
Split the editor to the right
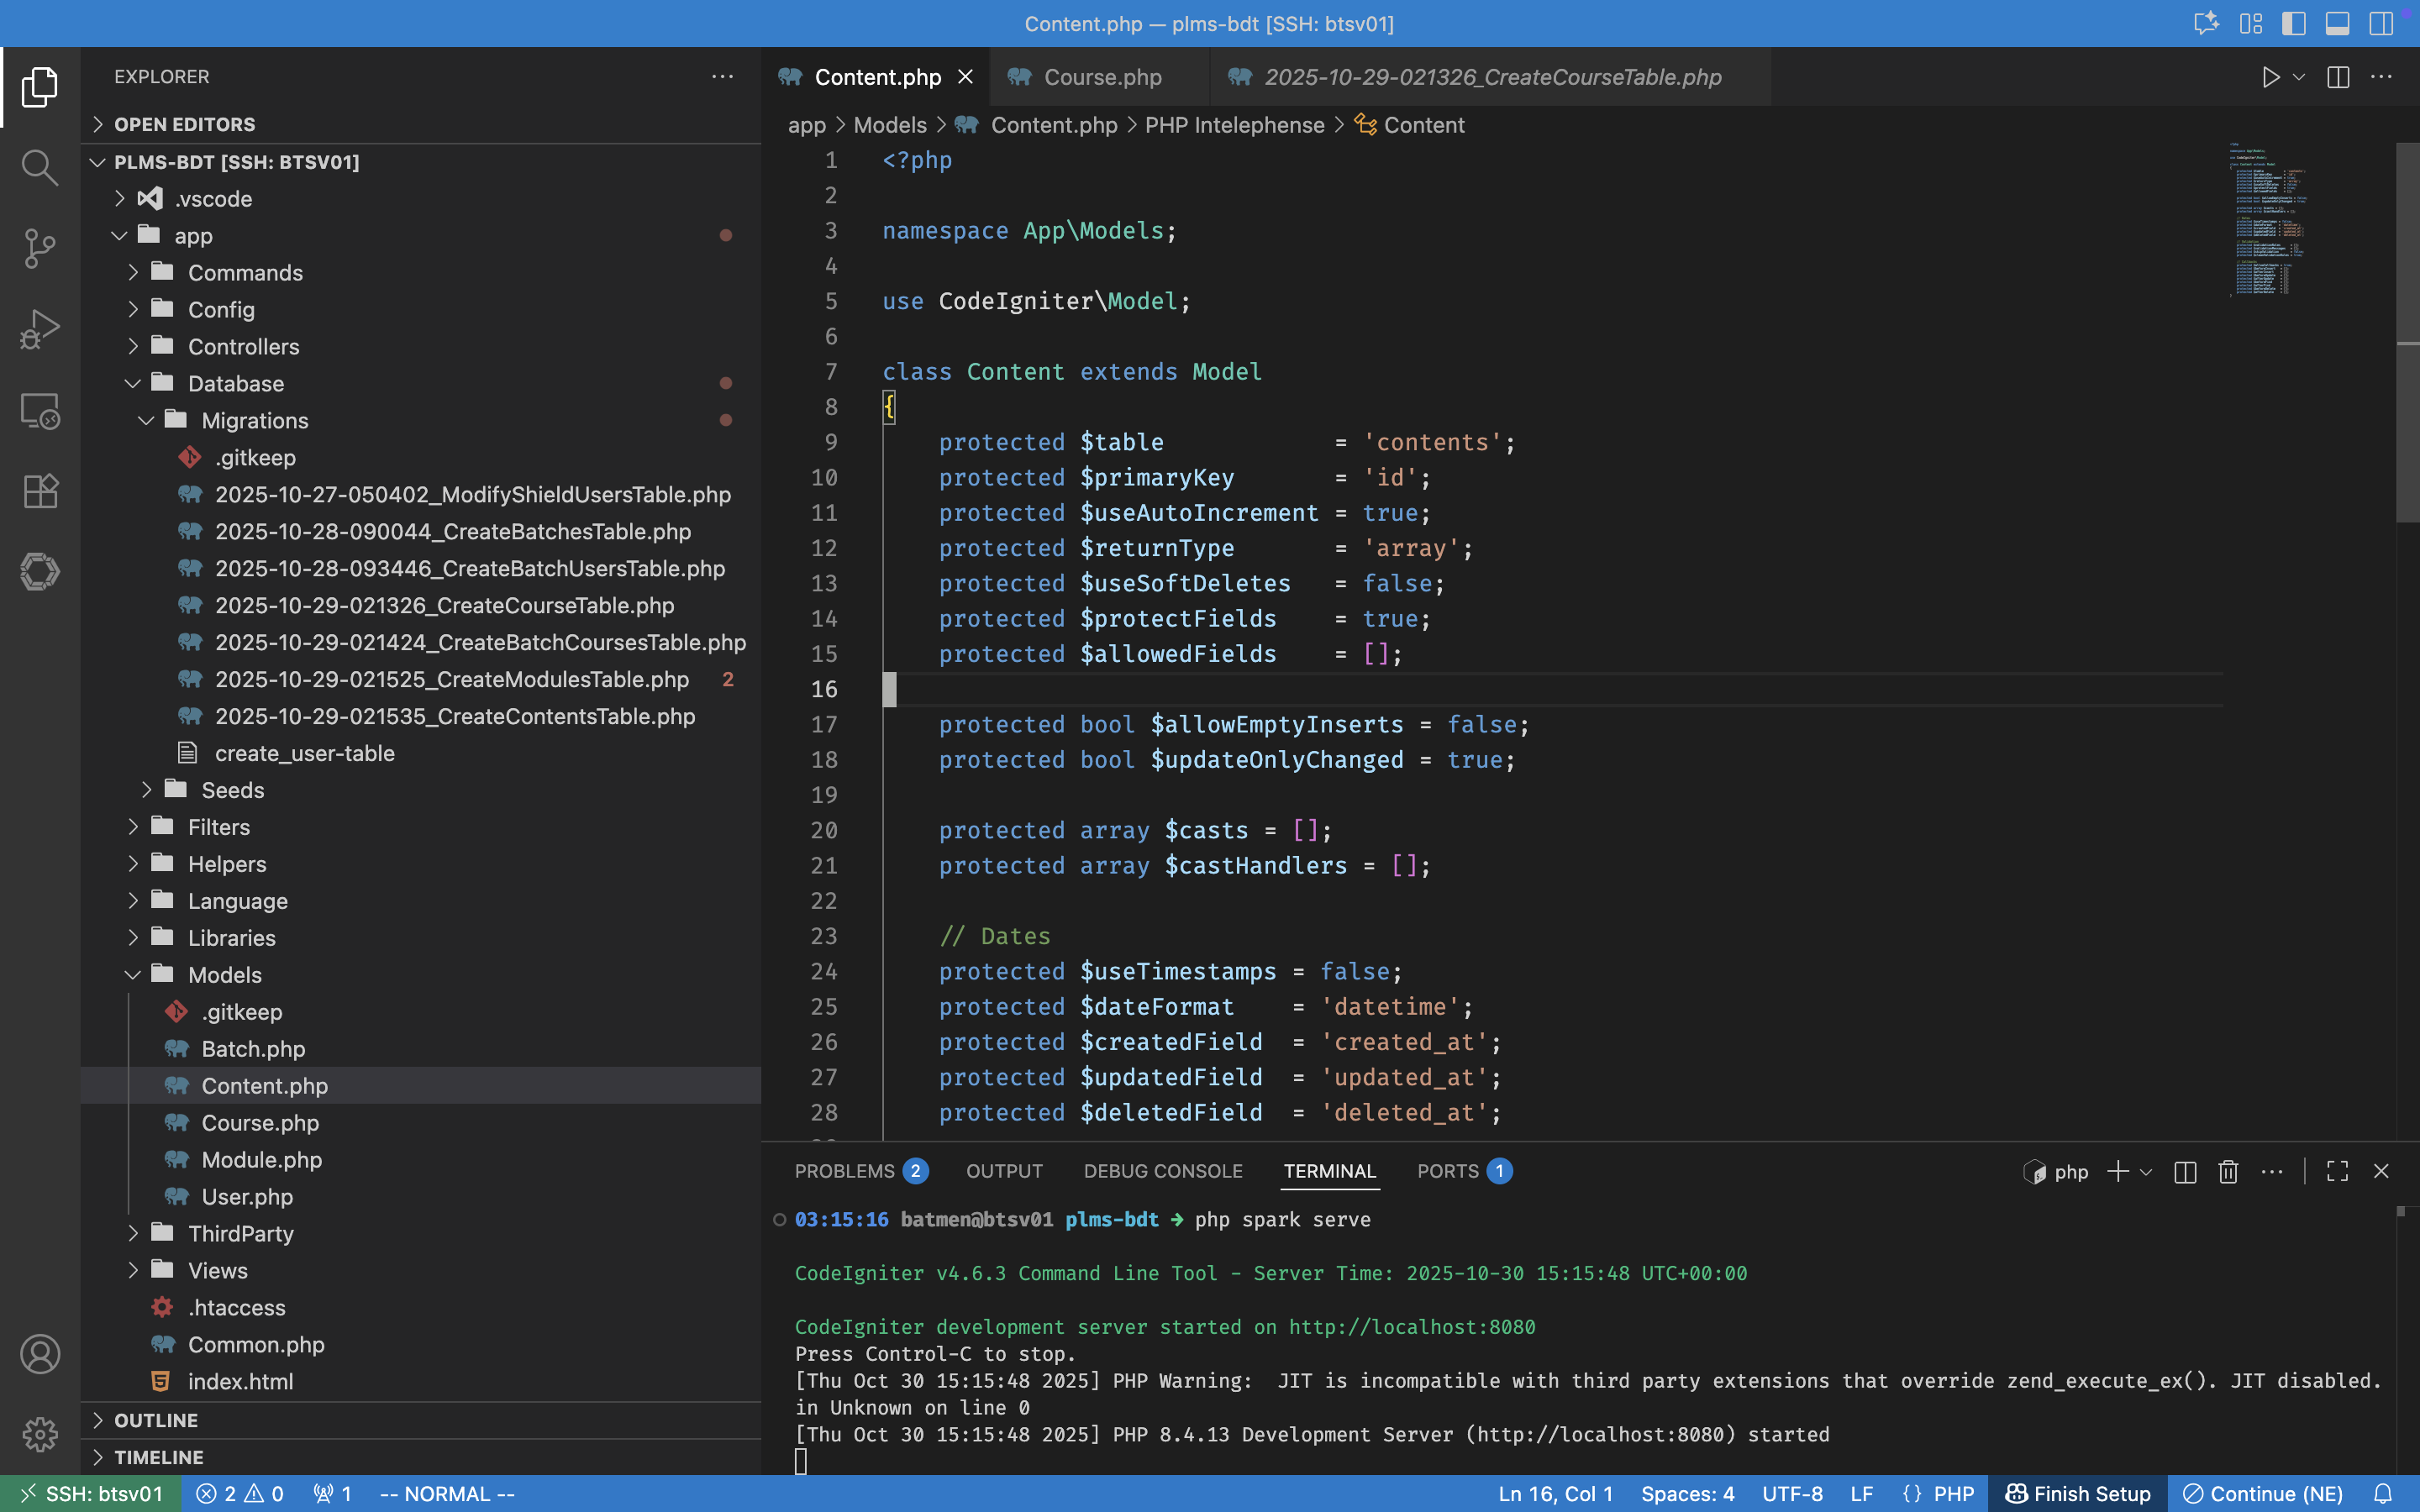[x=2338, y=77]
